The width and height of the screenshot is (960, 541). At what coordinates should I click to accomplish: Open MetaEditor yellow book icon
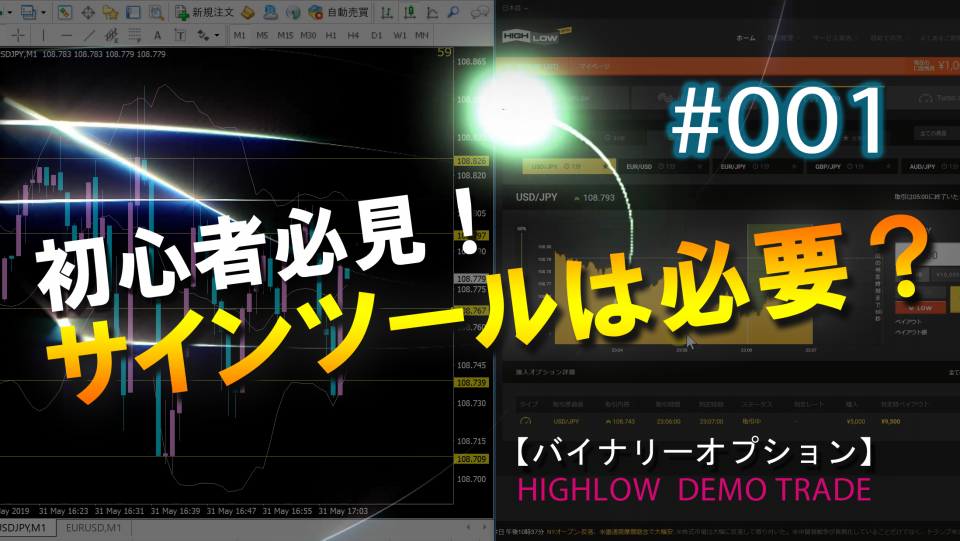(247, 12)
